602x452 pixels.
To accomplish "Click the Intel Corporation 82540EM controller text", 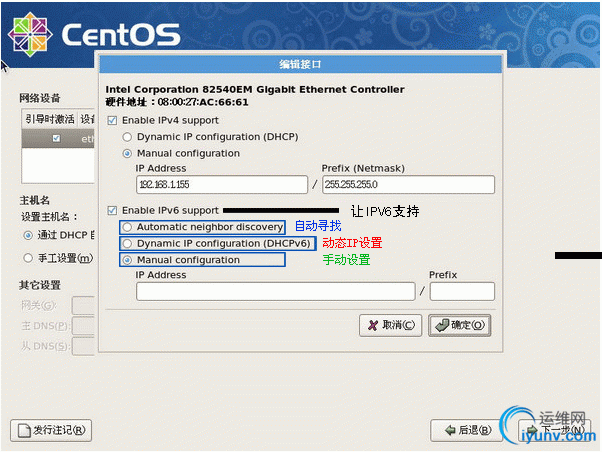I will coord(255,89).
